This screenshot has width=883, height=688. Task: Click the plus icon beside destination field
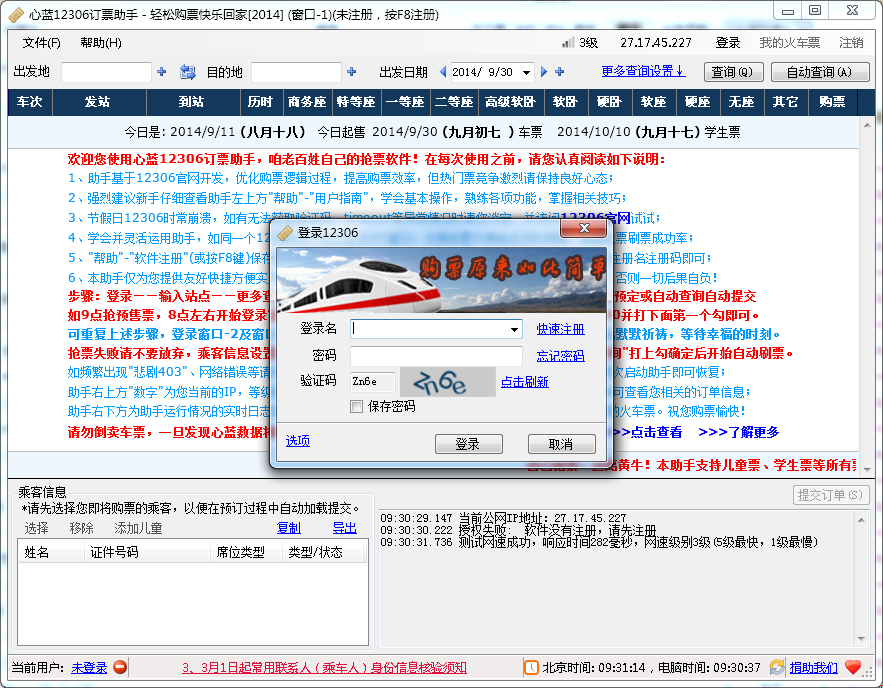(x=352, y=72)
